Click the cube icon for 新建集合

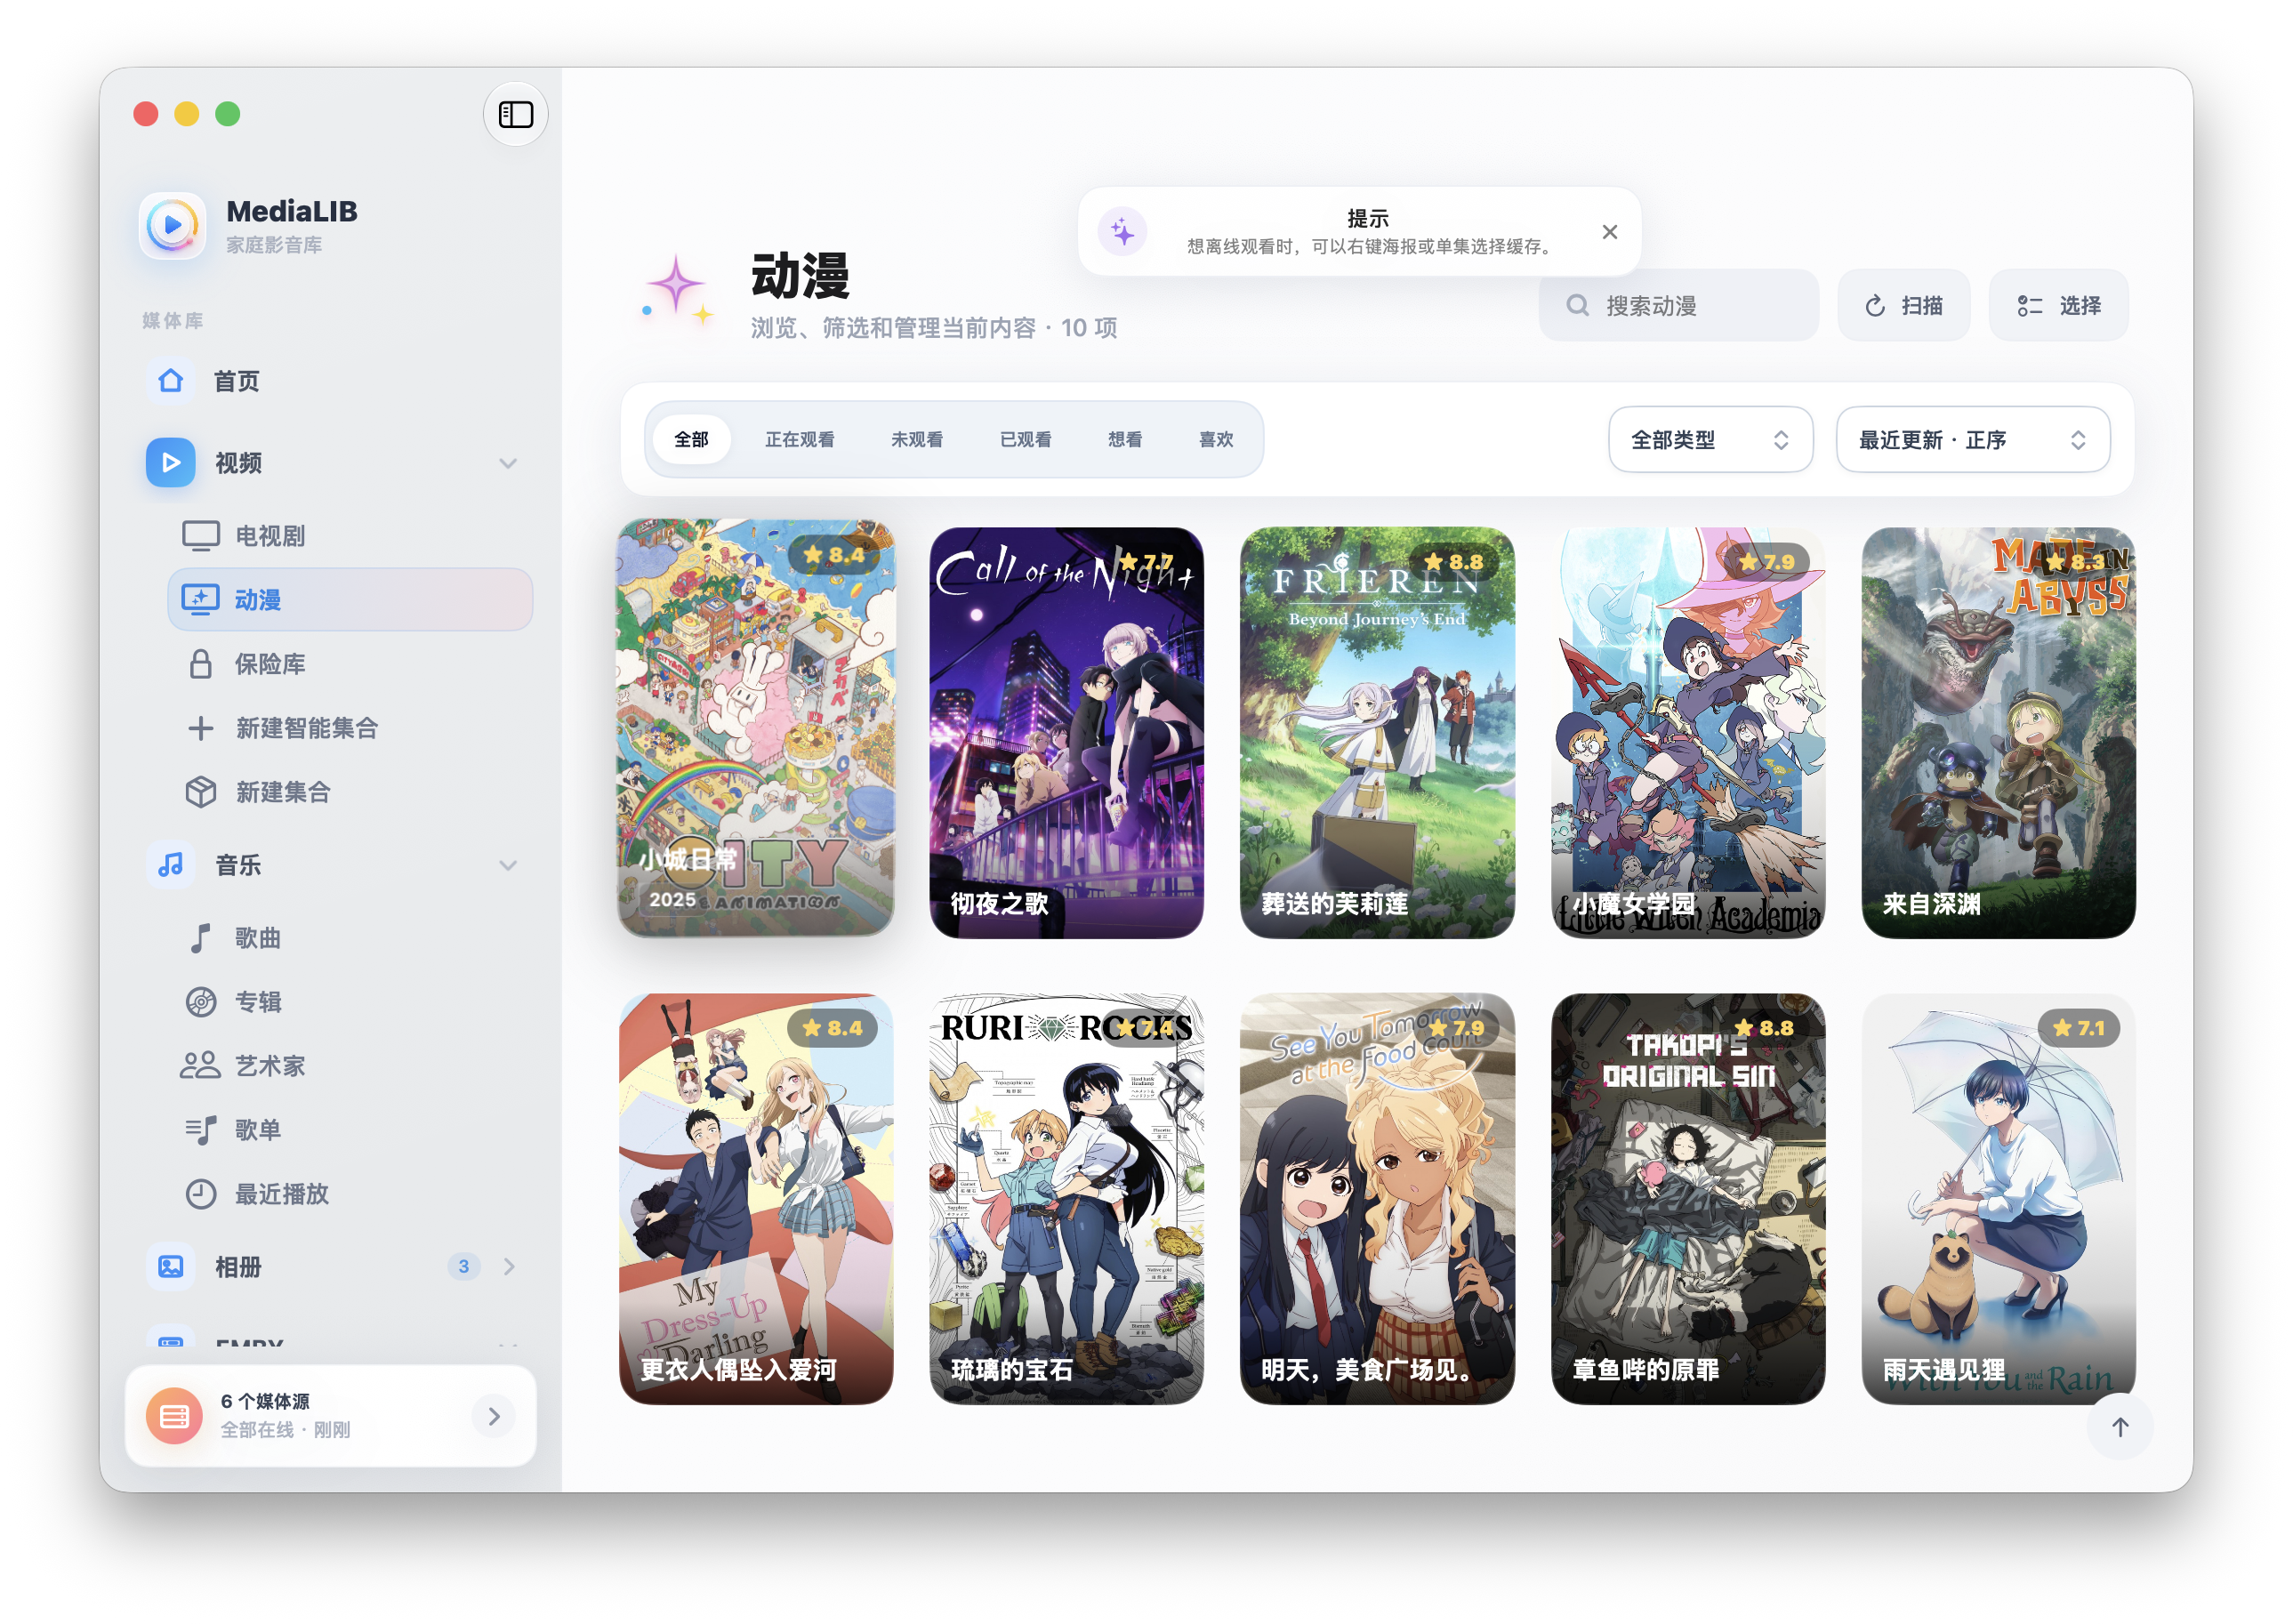(x=201, y=792)
